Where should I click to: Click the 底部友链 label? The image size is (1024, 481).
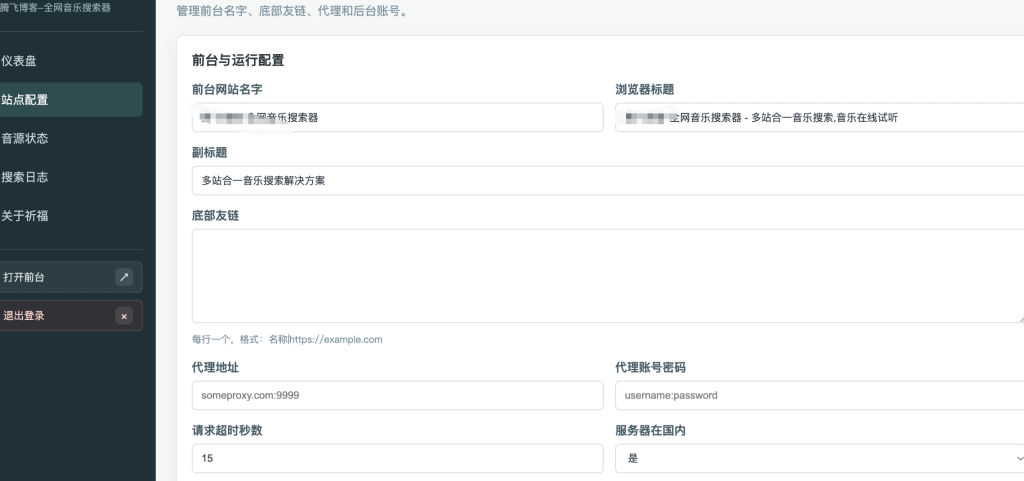pyautogui.click(x=216, y=215)
